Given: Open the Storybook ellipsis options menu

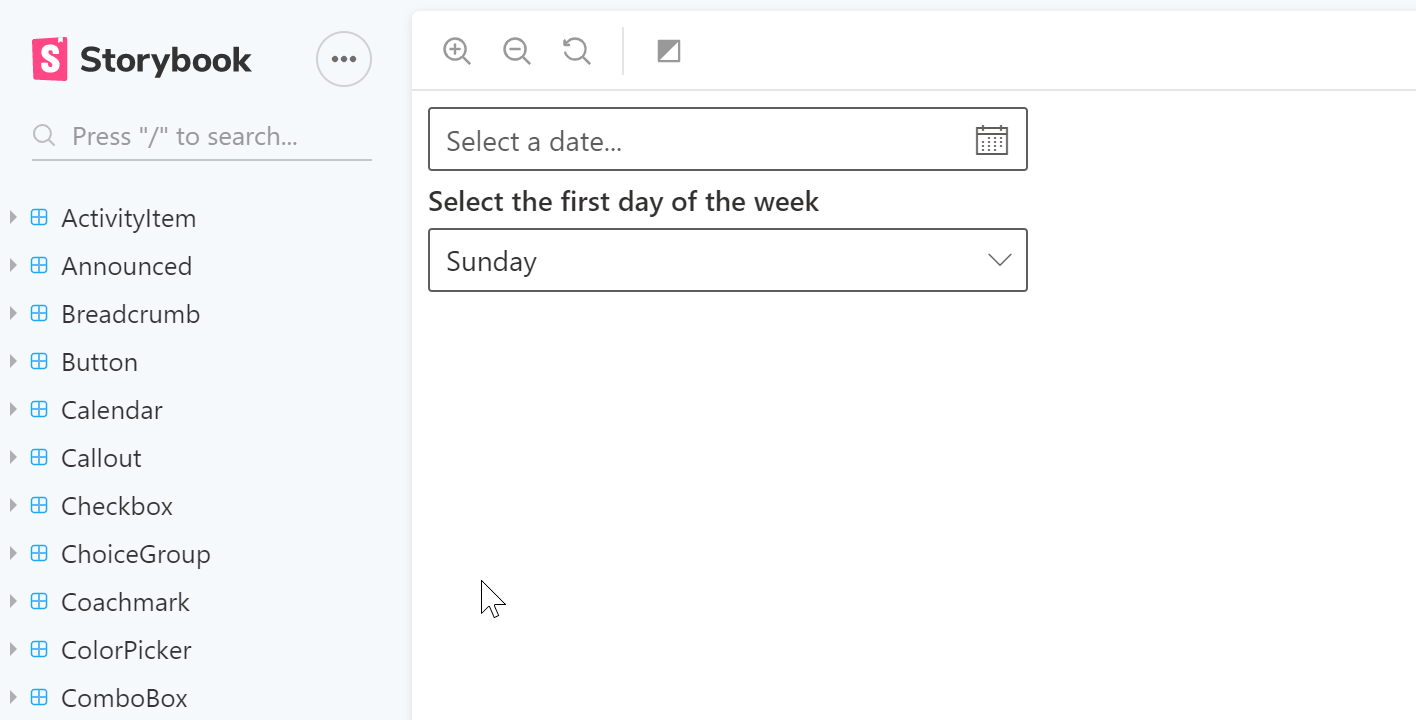Looking at the screenshot, I should [x=344, y=58].
